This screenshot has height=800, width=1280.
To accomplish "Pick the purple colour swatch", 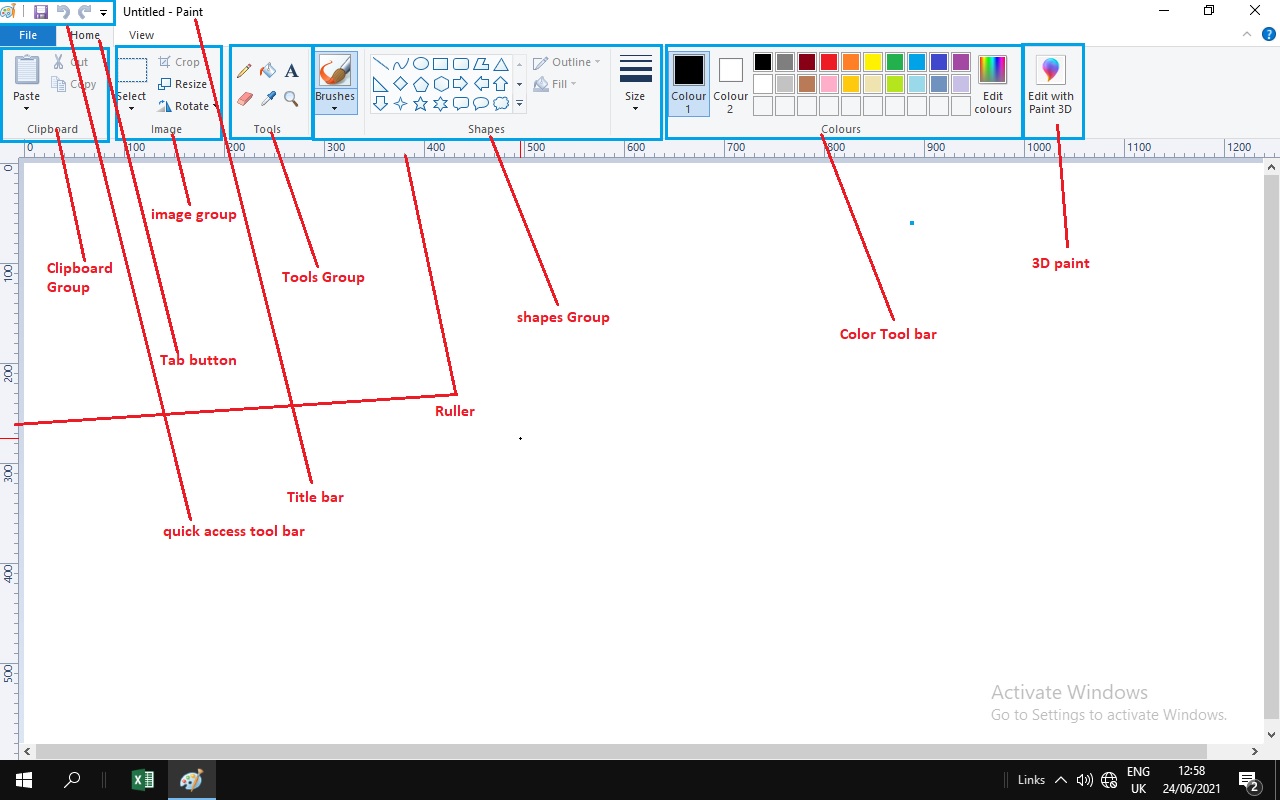I will pos(961,62).
